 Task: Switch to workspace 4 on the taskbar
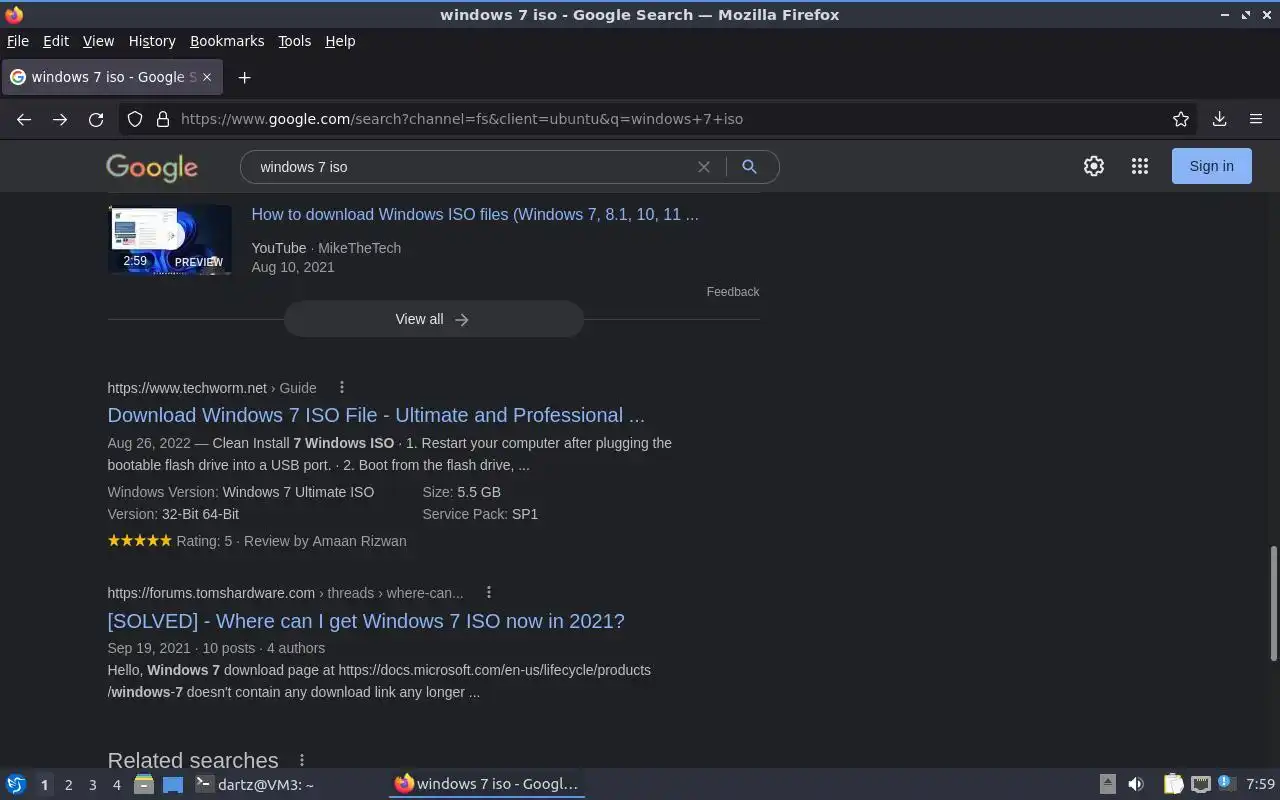click(x=116, y=785)
